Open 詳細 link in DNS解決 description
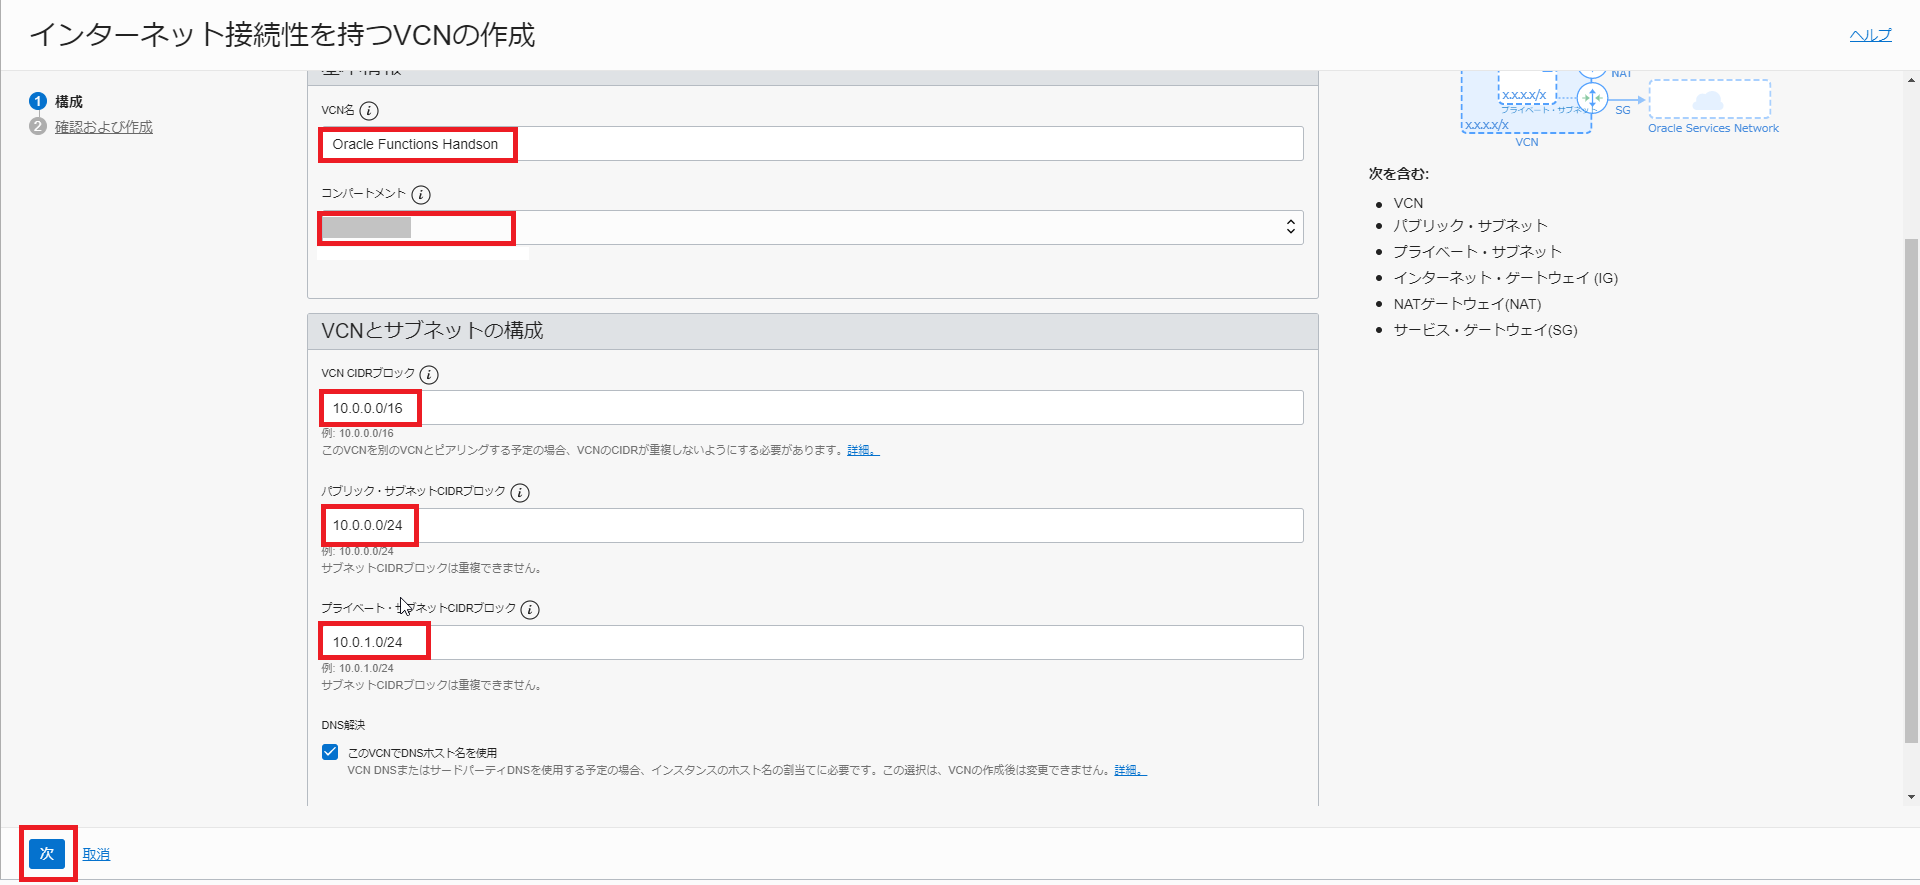This screenshot has height=885, width=1920. [x=1129, y=771]
